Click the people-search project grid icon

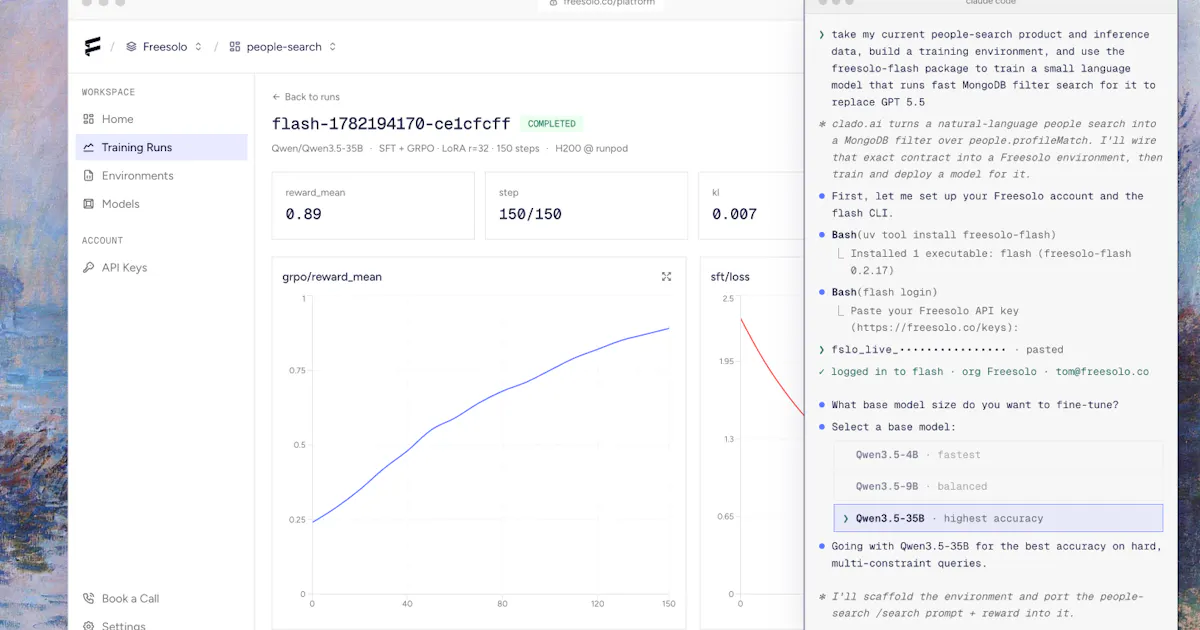(235, 47)
